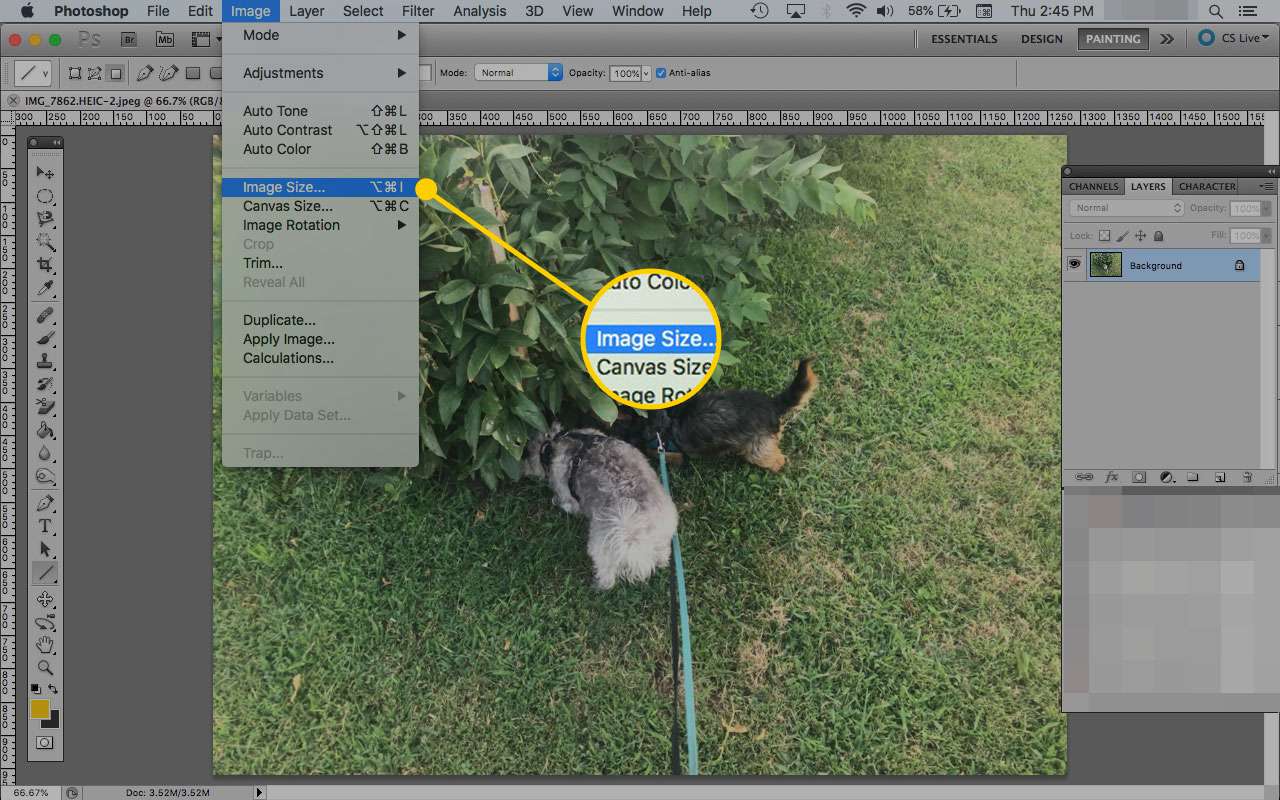Switch to the Channels tab
Screen dimensions: 1280x800
tap(1093, 186)
